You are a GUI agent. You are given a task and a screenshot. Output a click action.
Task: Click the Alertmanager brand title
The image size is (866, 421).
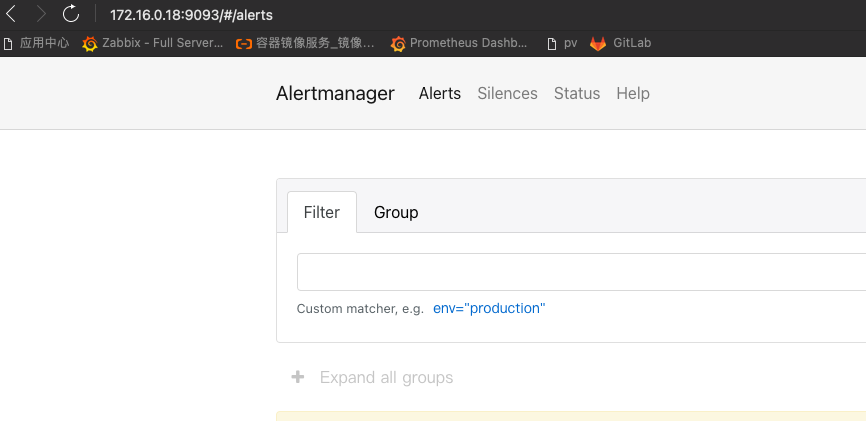pyautogui.click(x=335, y=93)
